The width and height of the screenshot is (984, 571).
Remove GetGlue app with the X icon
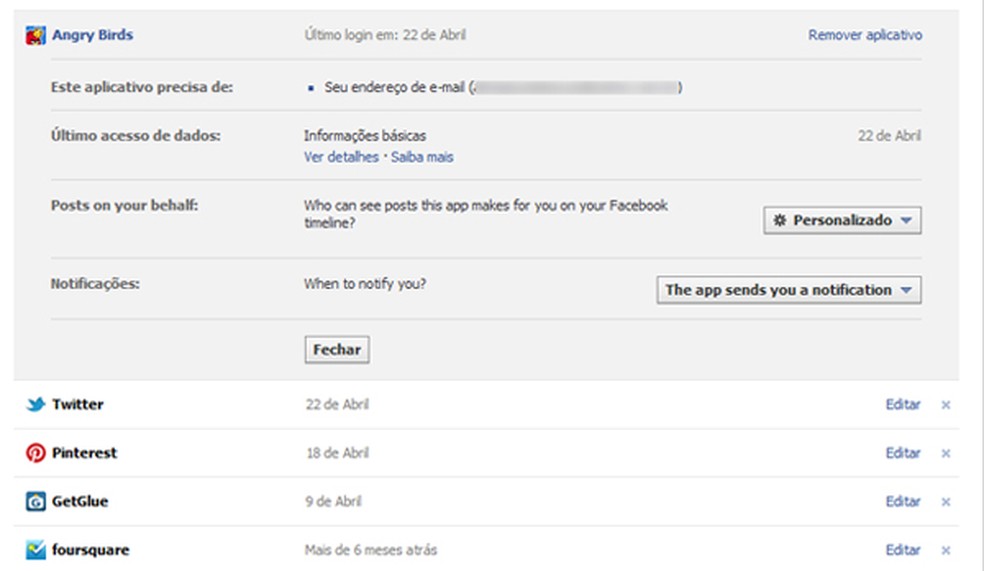click(946, 501)
